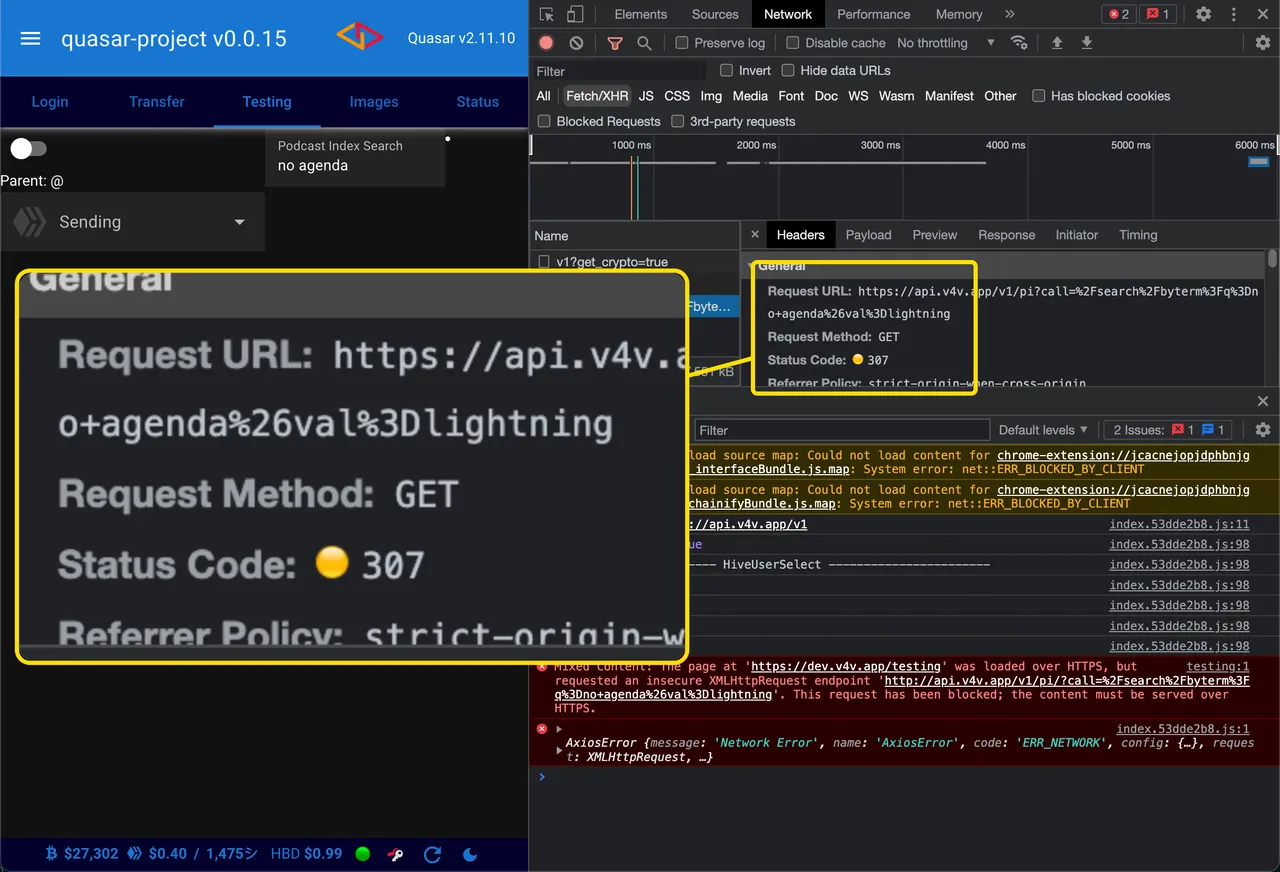Check the 3rd-party requests checkbox
Viewport: 1280px width, 872px height.
point(678,121)
